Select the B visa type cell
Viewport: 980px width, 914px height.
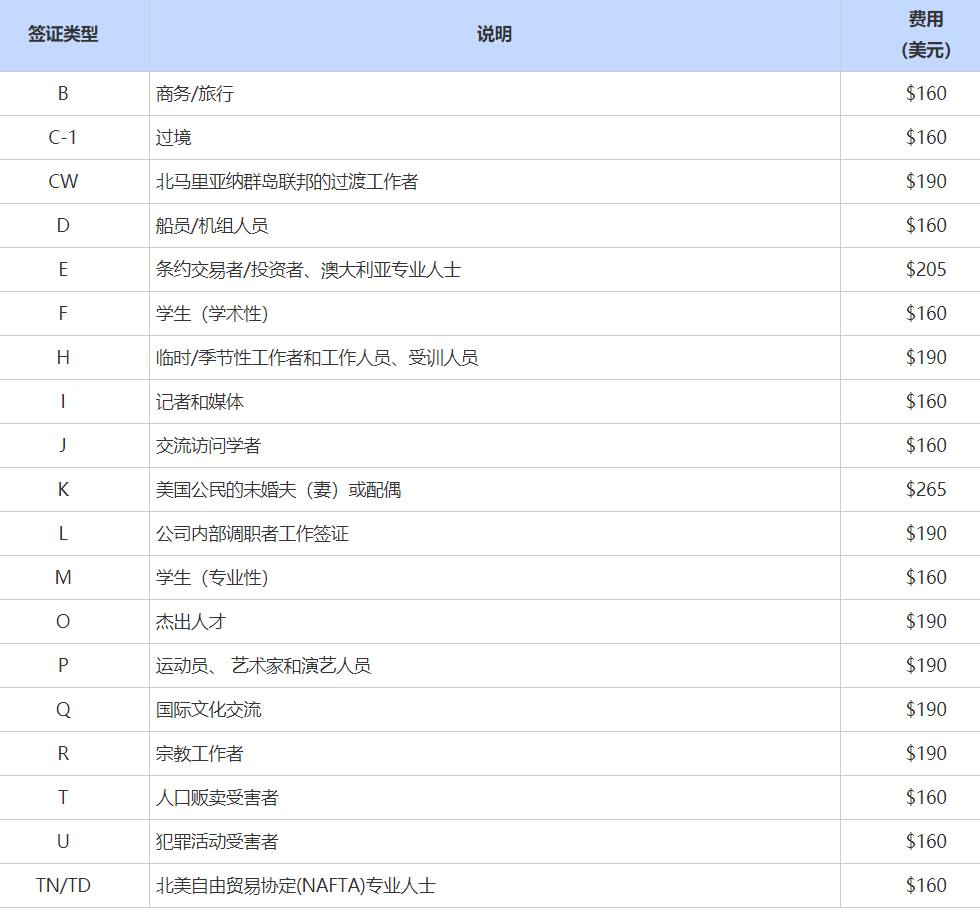[x=63, y=94]
